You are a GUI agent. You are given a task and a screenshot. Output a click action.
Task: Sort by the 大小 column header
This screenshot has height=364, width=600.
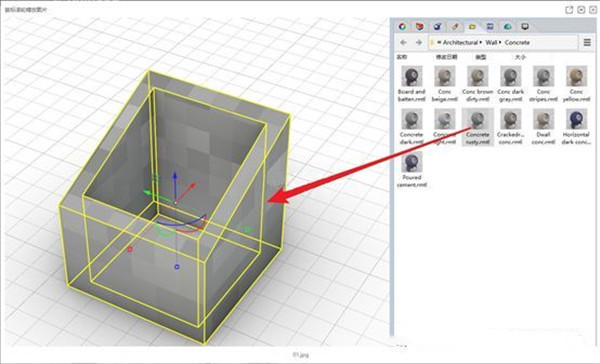coord(520,57)
